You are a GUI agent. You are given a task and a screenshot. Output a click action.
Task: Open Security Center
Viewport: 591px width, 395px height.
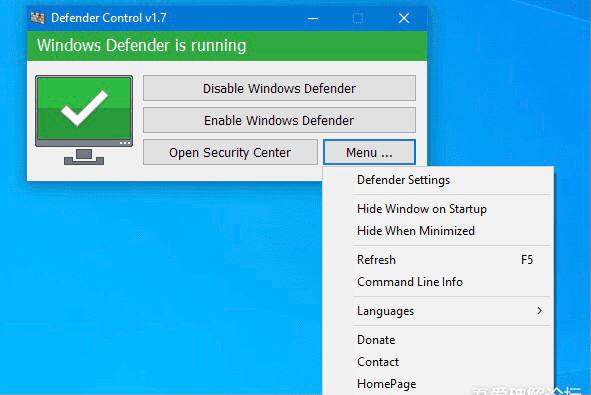coord(230,152)
